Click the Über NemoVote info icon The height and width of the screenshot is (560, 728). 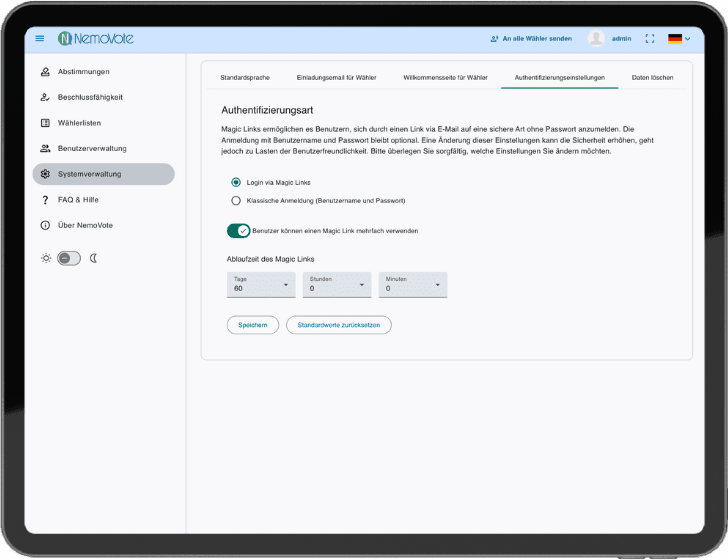point(45,226)
